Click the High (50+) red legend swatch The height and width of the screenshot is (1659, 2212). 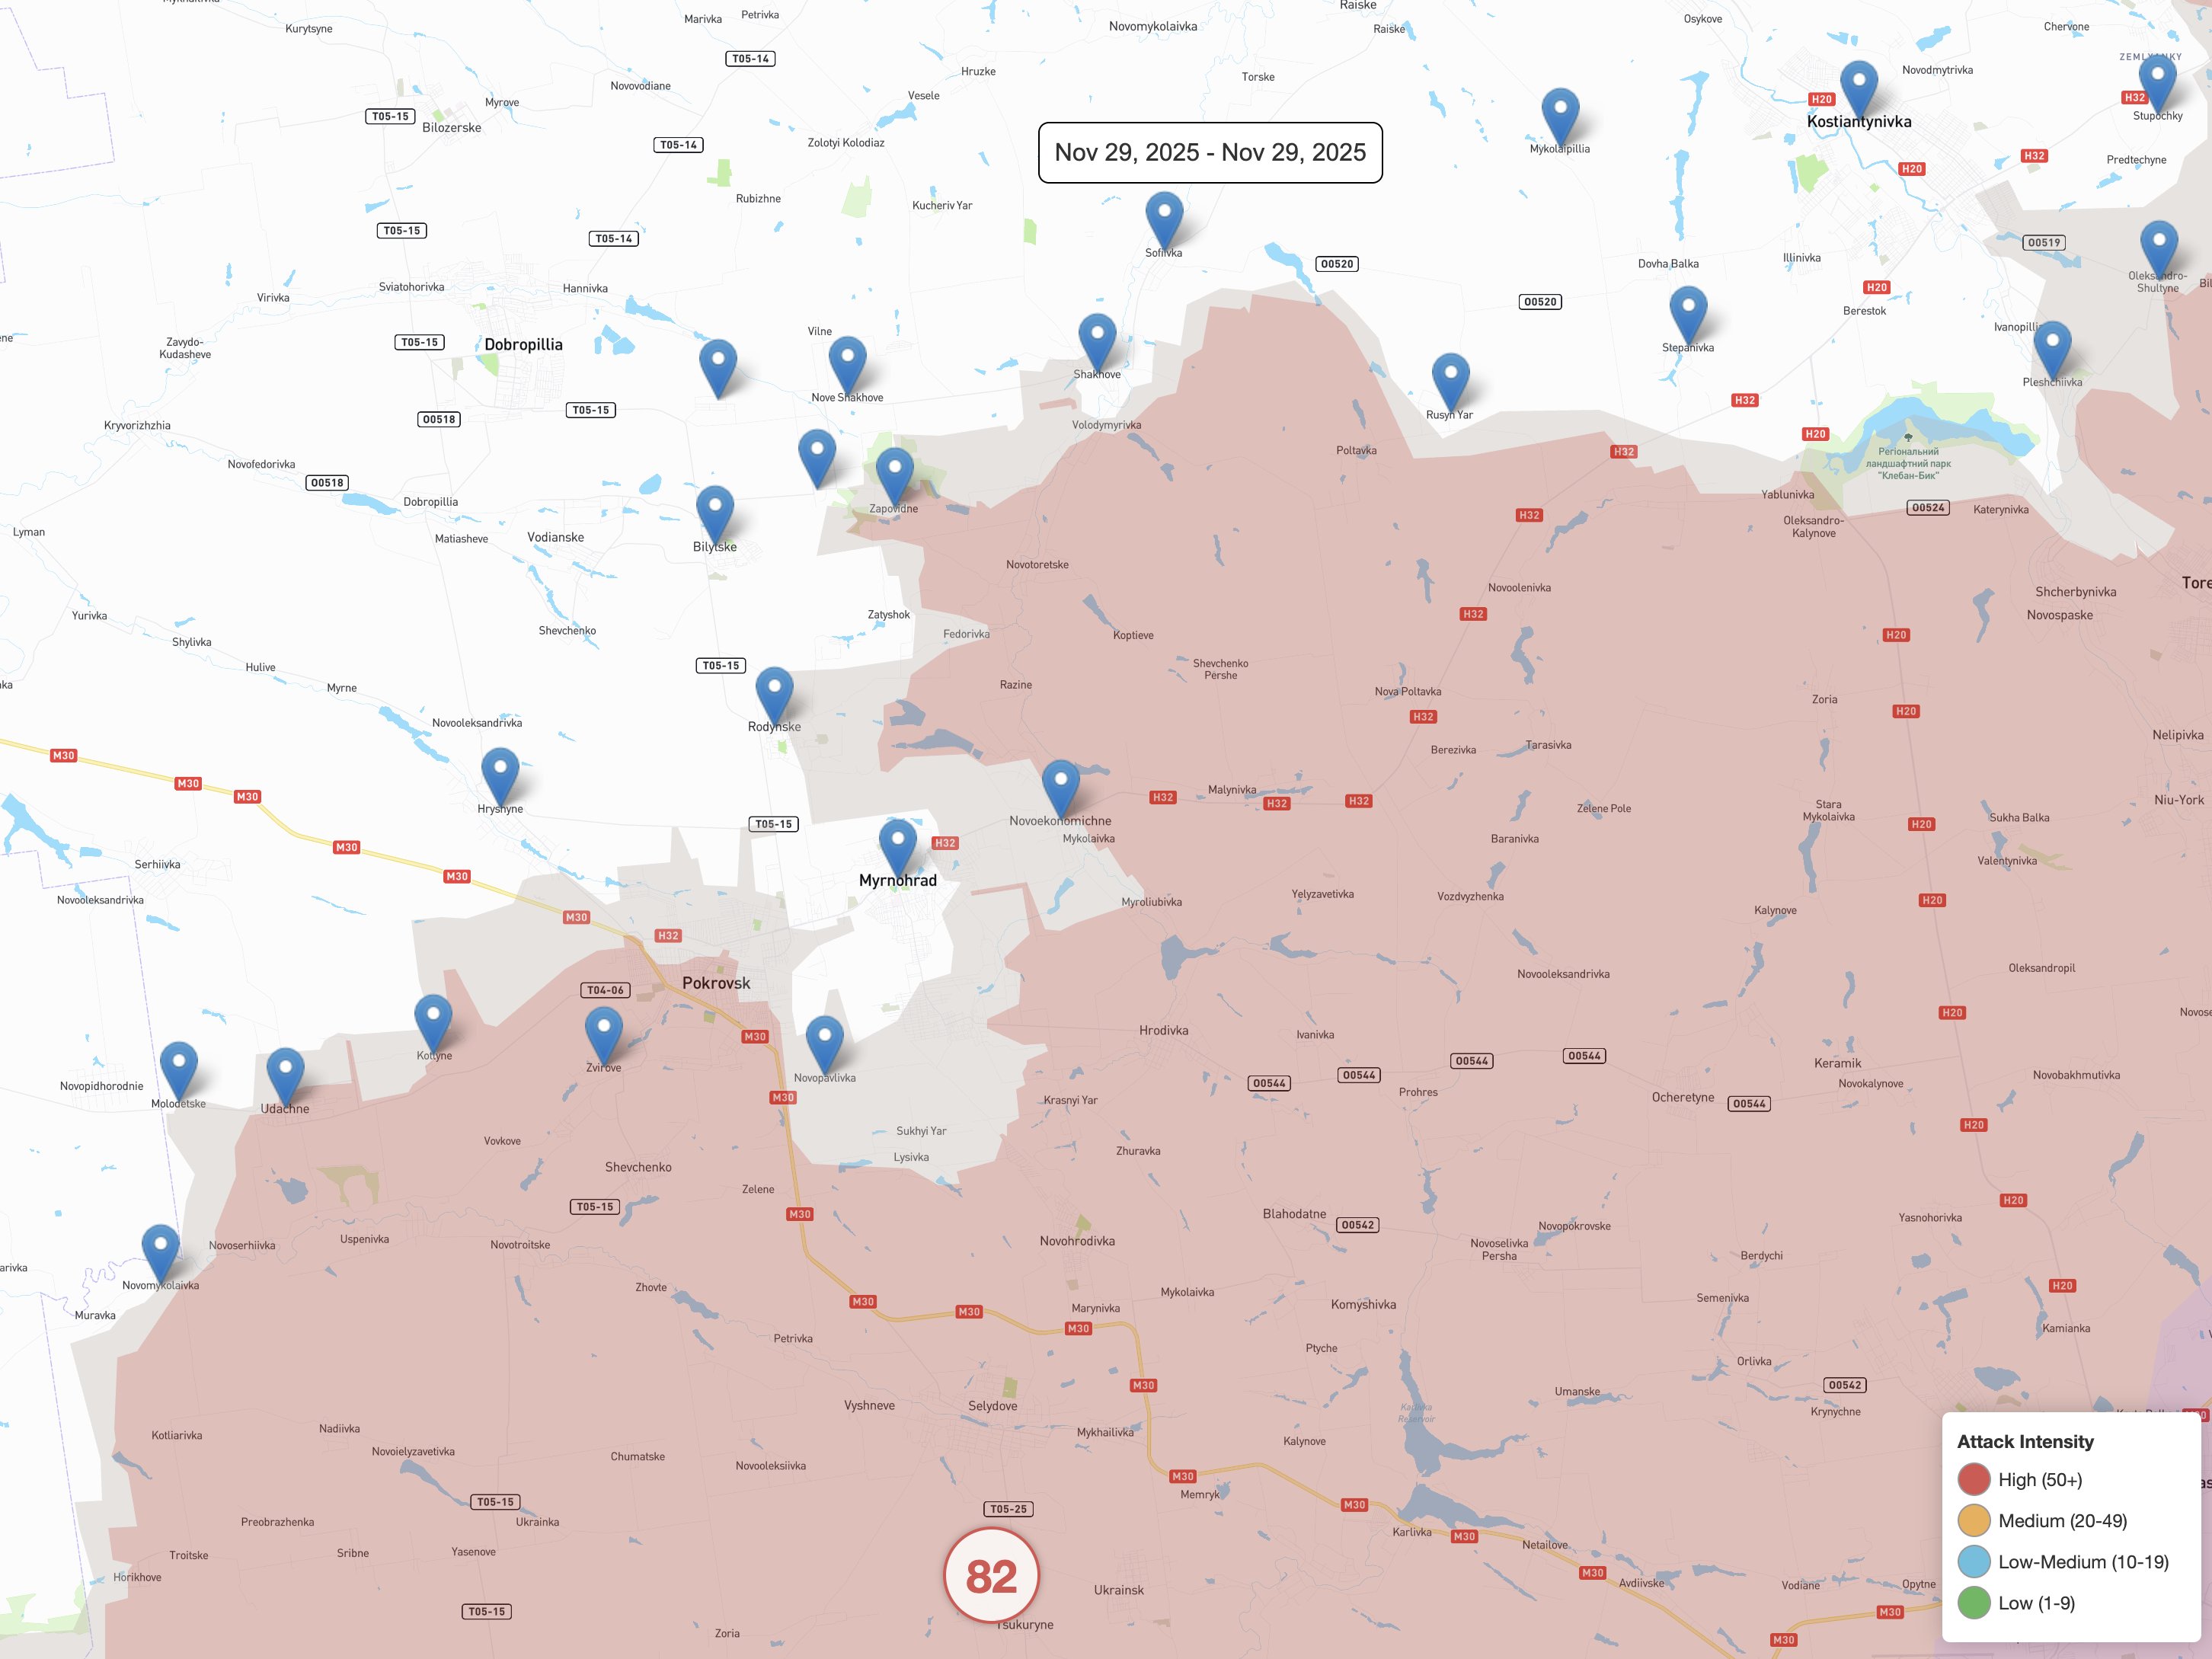1973,1479
